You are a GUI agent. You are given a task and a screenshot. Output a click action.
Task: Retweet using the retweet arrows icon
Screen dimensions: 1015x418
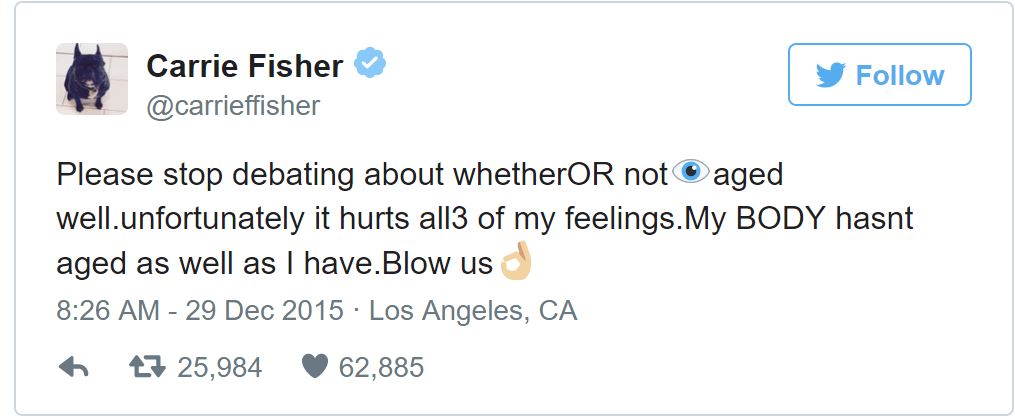149,368
